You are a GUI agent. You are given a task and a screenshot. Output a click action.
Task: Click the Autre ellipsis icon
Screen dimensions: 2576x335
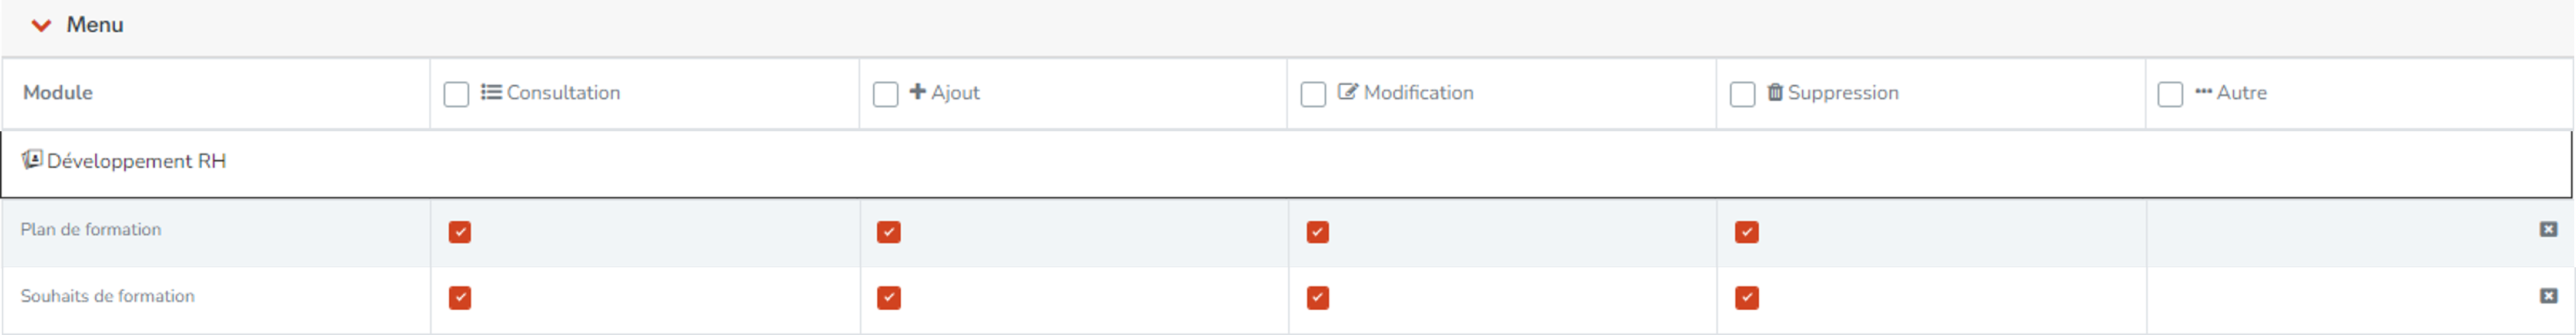coord(2203,91)
